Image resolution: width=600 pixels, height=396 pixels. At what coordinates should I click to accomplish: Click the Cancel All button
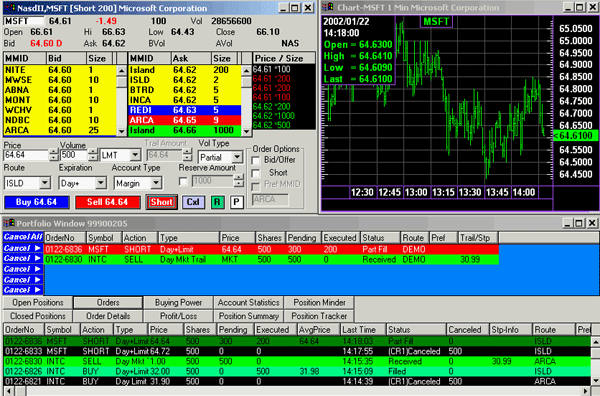[x=23, y=237]
